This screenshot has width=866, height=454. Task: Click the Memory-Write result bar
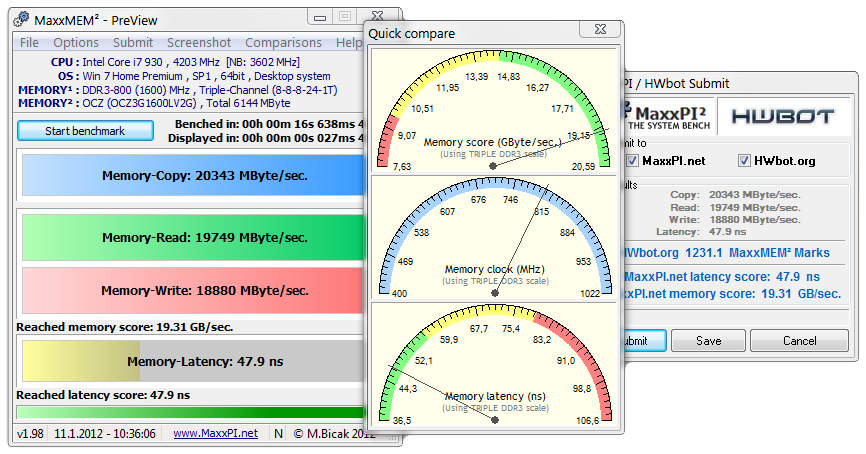tap(193, 291)
